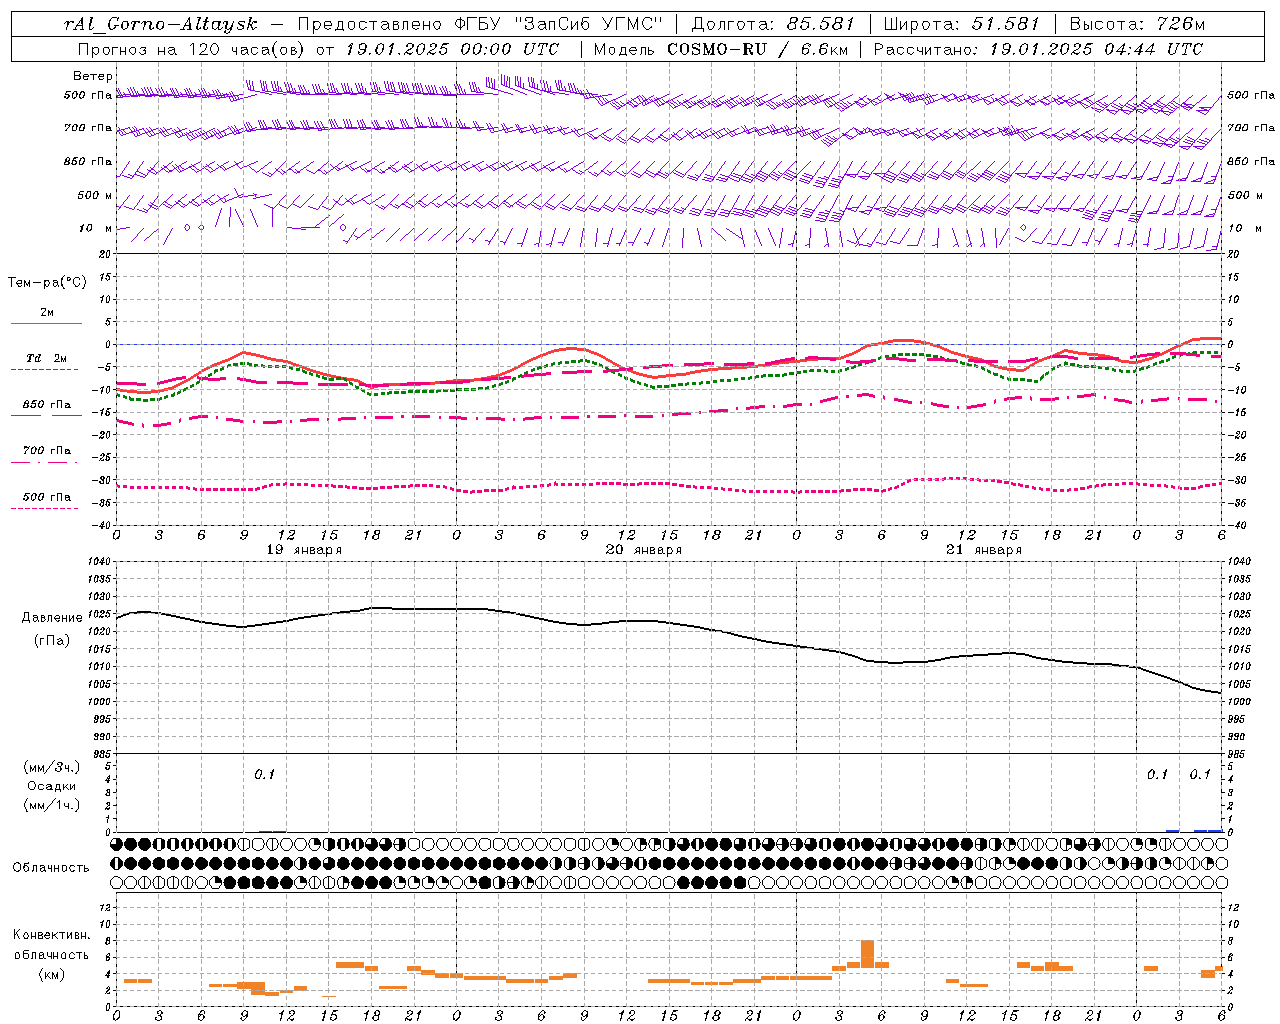
Task: Click the (км) unit label
Action: [x=52, y=974]
